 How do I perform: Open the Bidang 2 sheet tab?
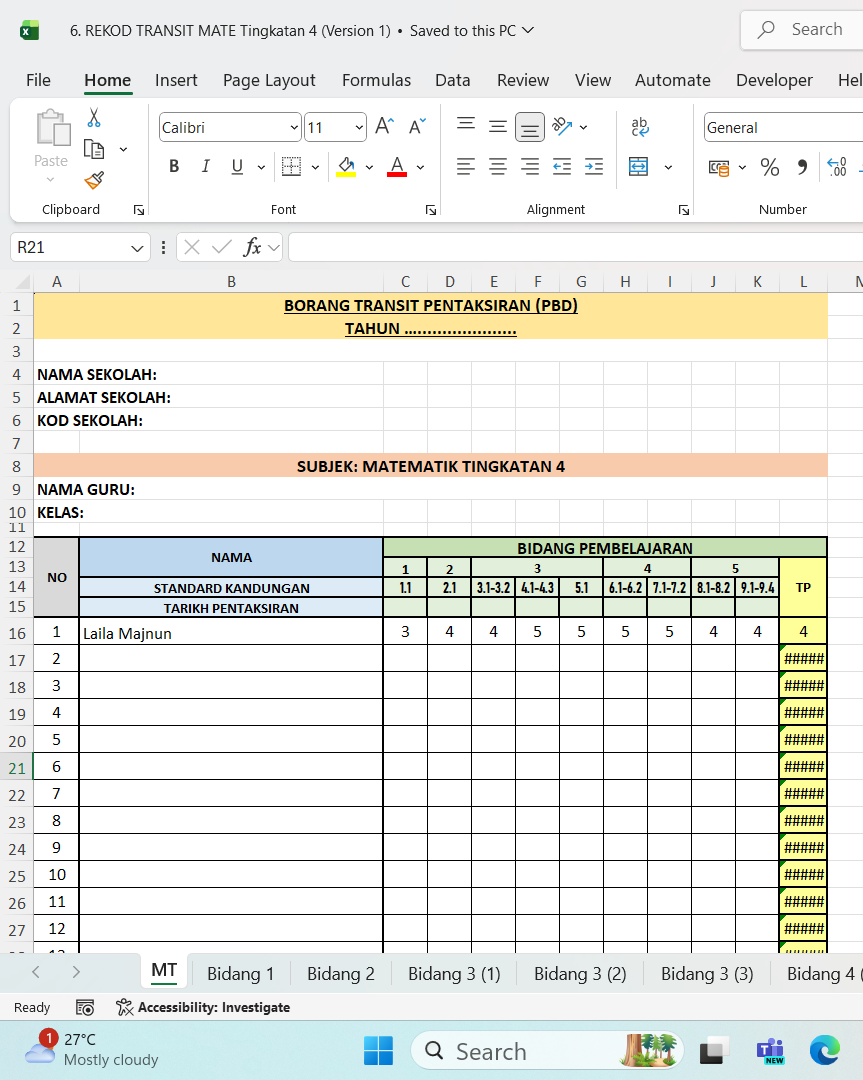340,972
